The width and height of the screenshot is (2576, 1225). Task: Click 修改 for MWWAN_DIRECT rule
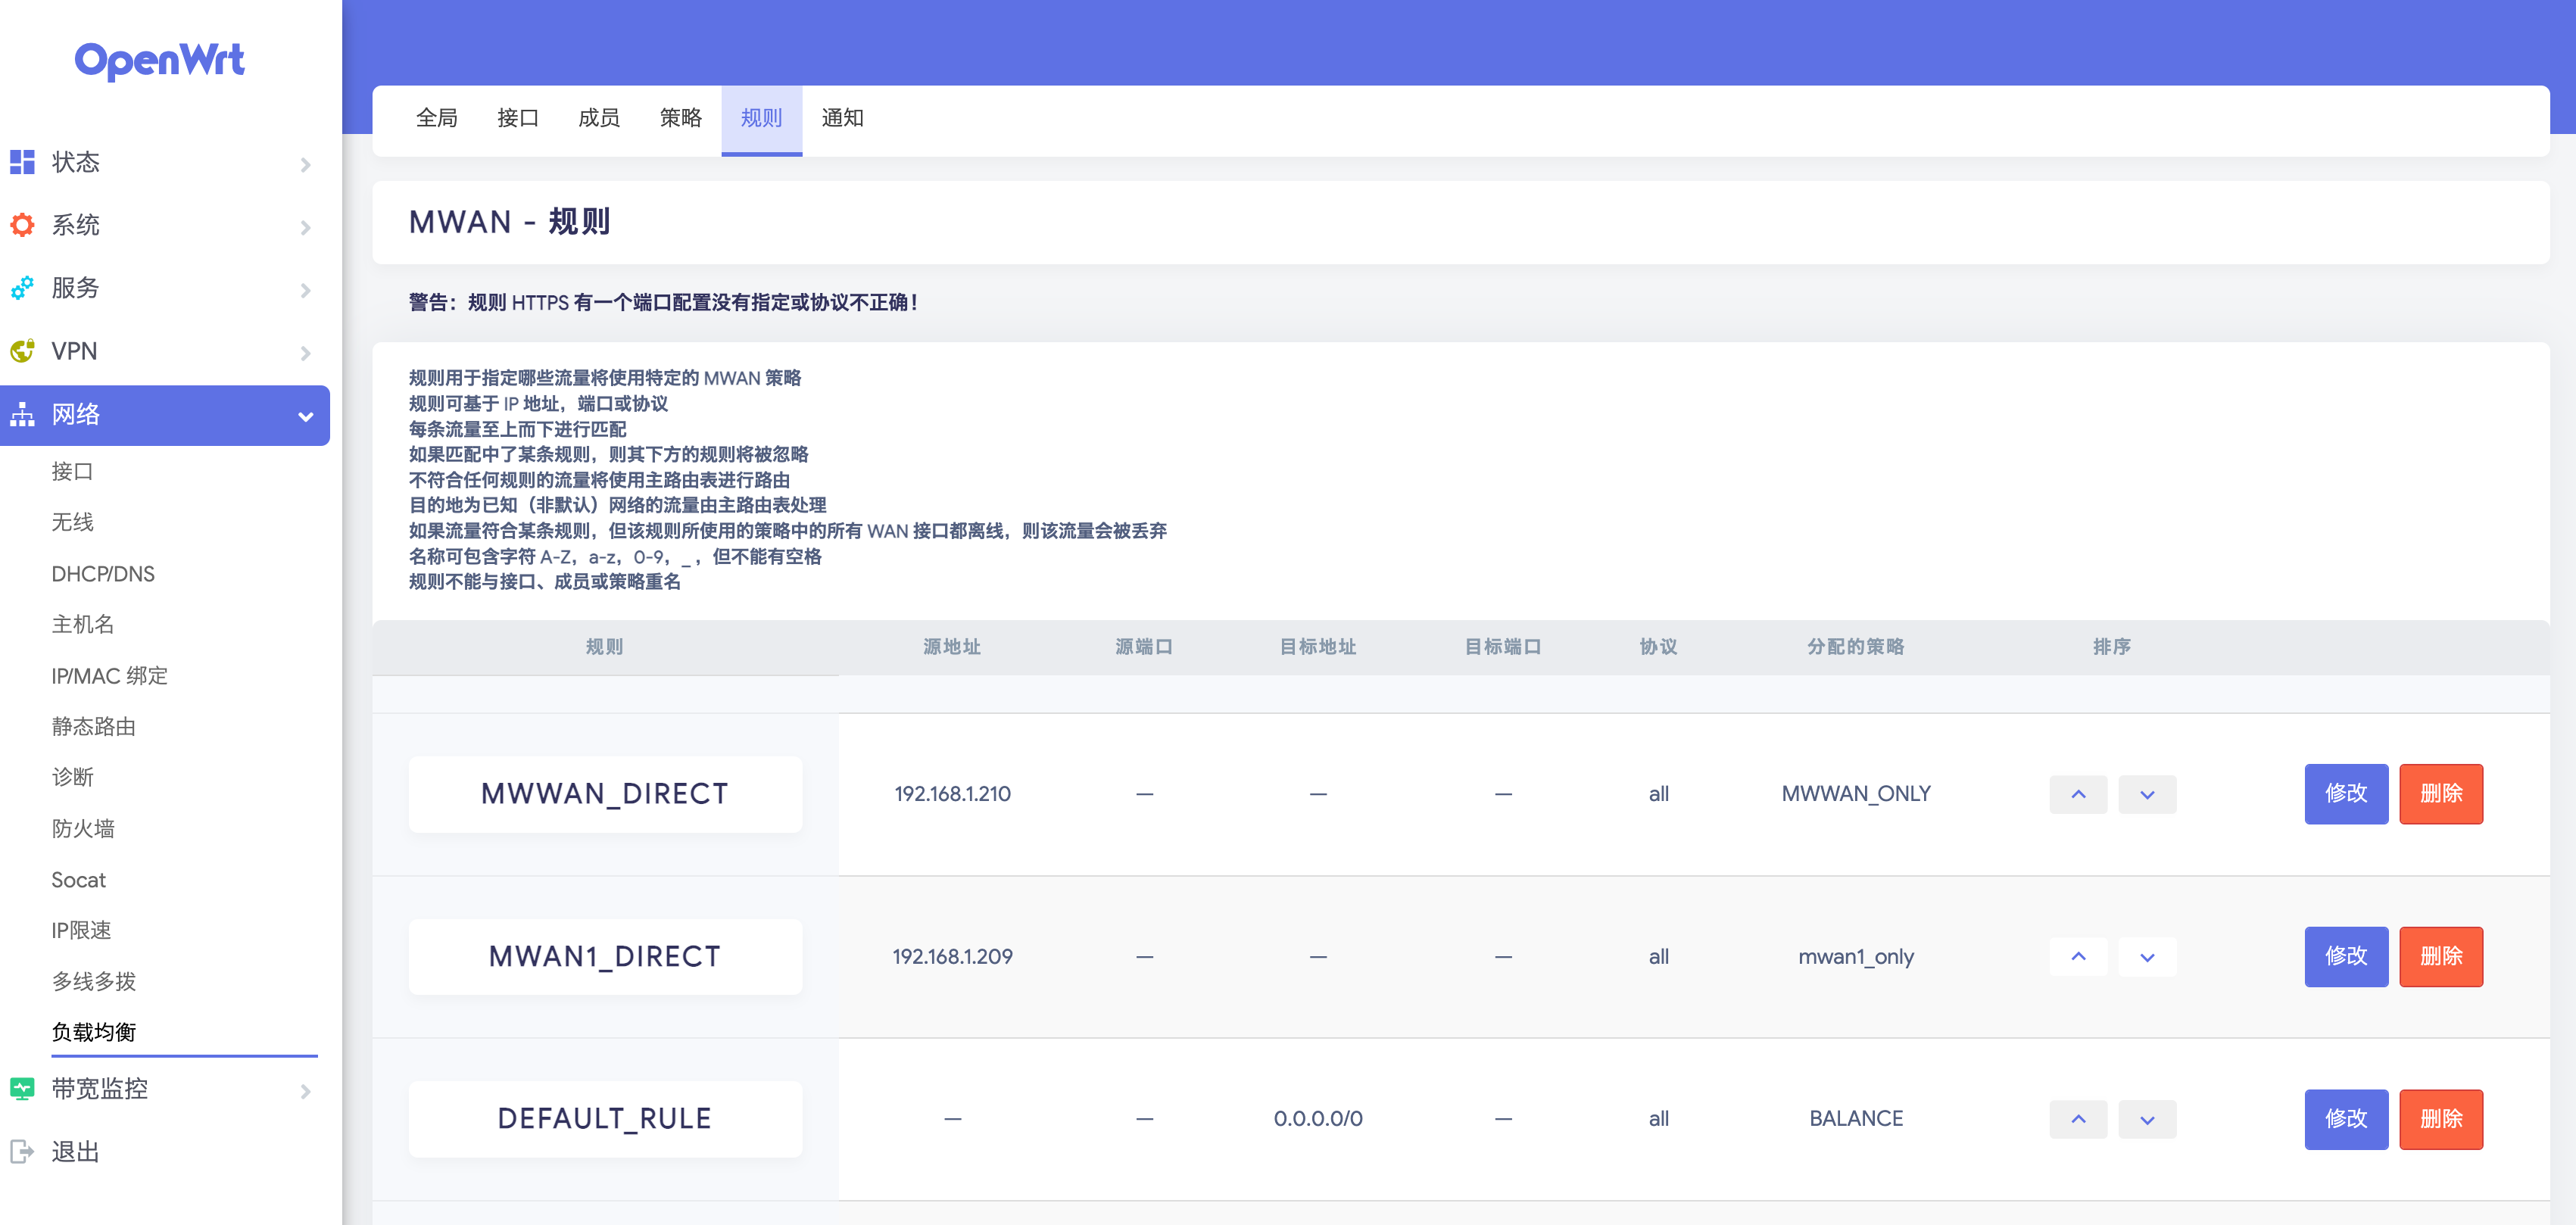coord(2347,793)
